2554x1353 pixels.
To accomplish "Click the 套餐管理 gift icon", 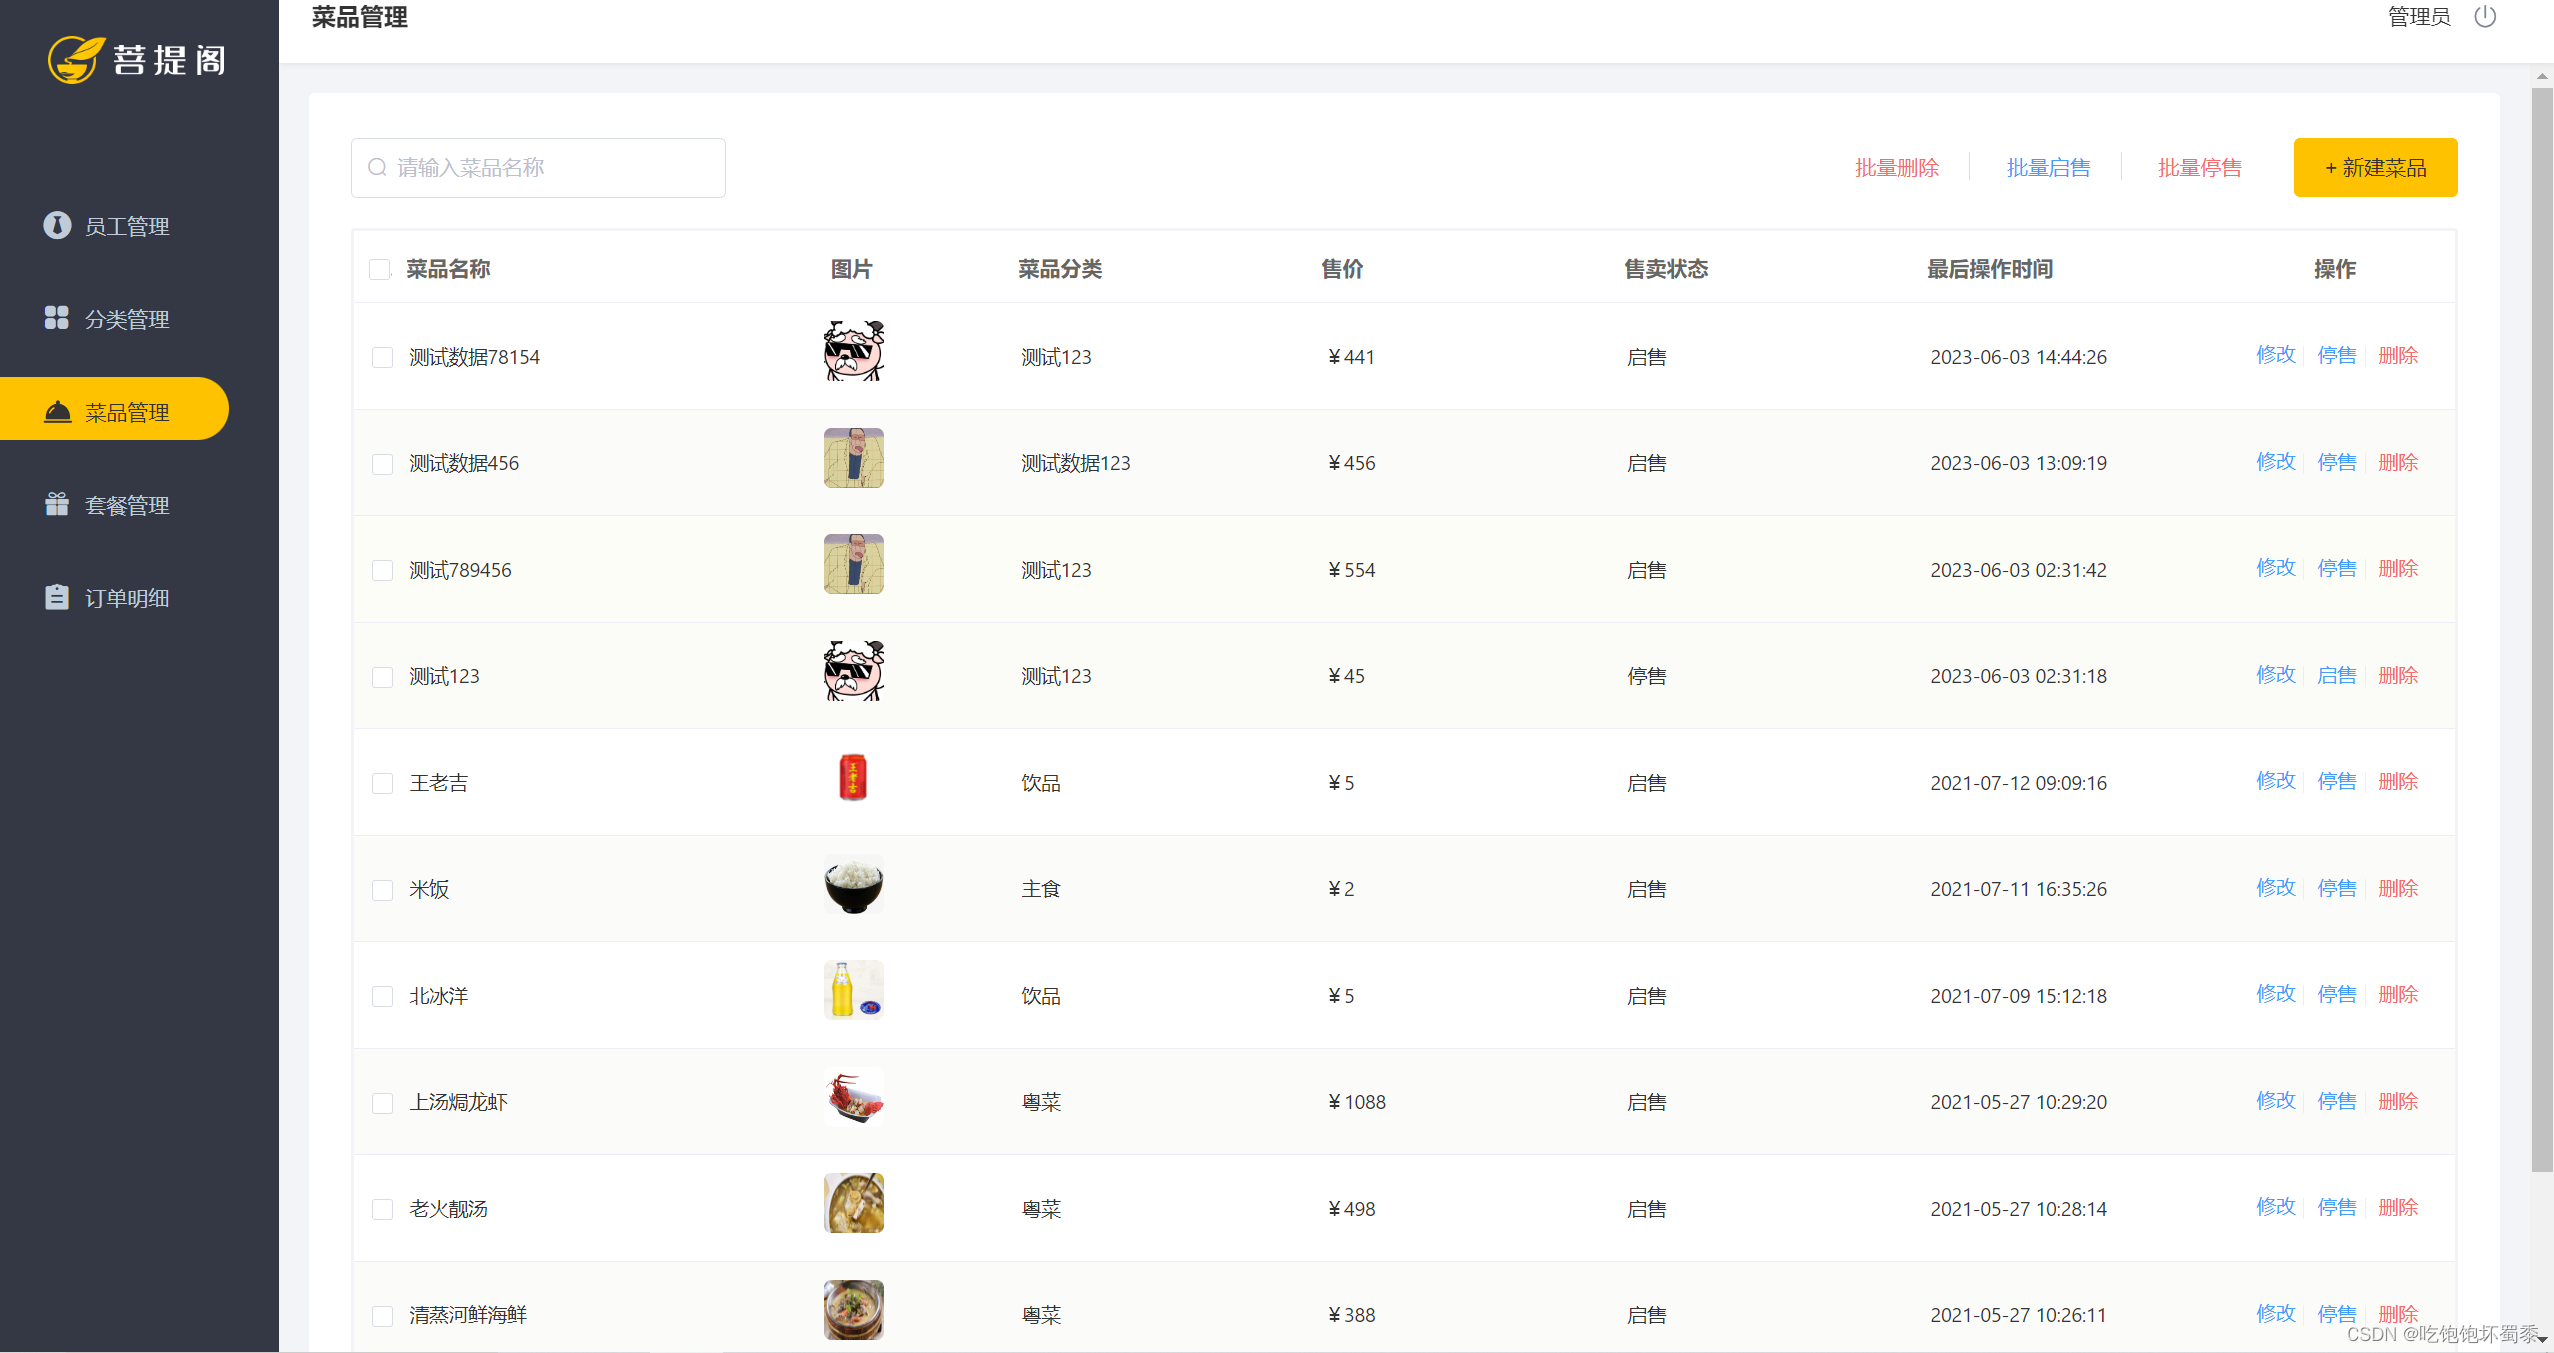I will [57, 504].
